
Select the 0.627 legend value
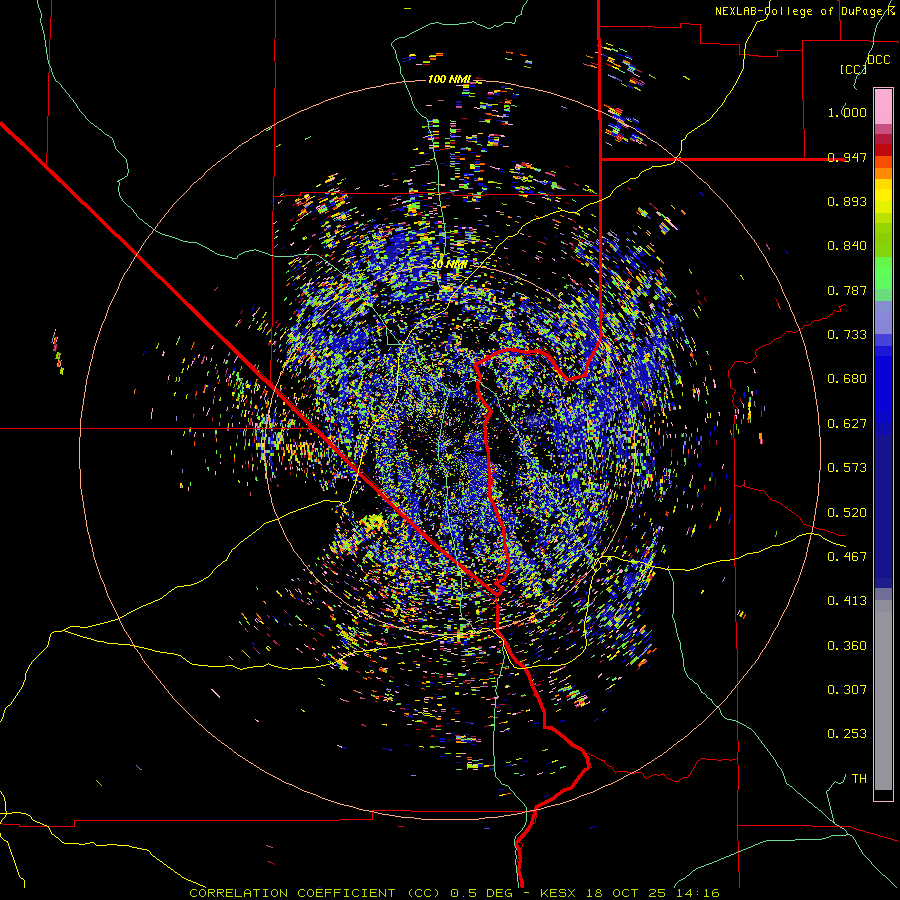(847, 424)
